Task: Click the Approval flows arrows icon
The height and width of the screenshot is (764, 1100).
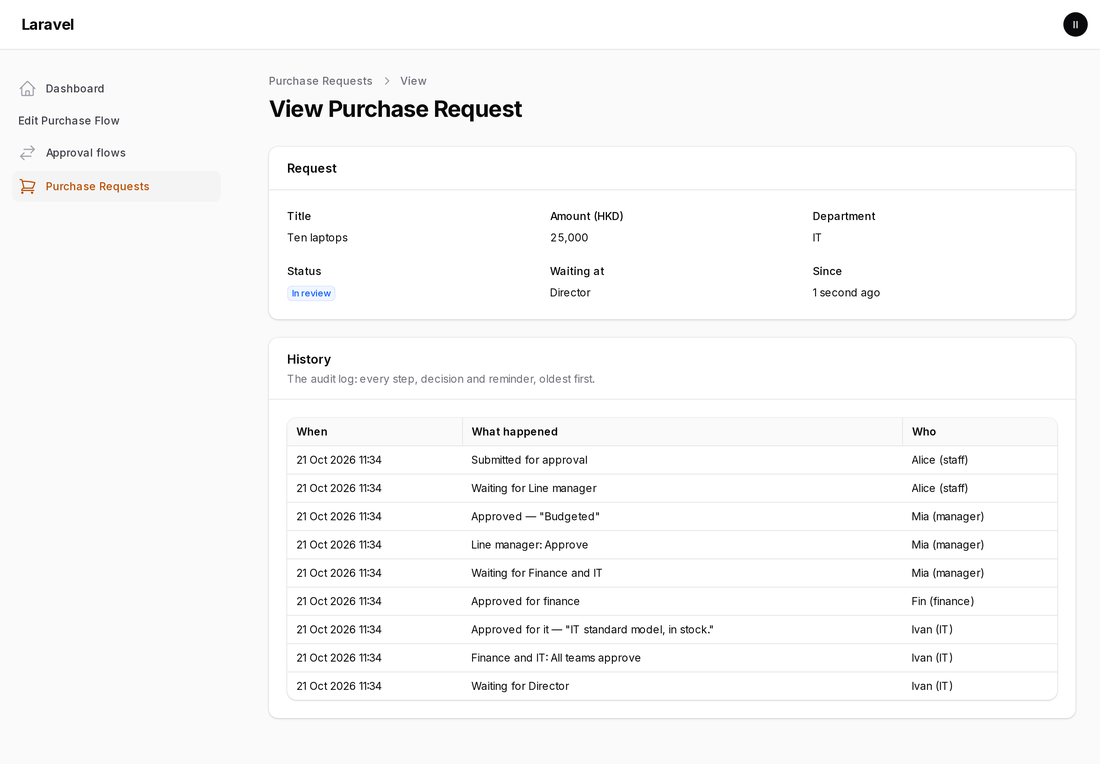Action: [27, 153]
